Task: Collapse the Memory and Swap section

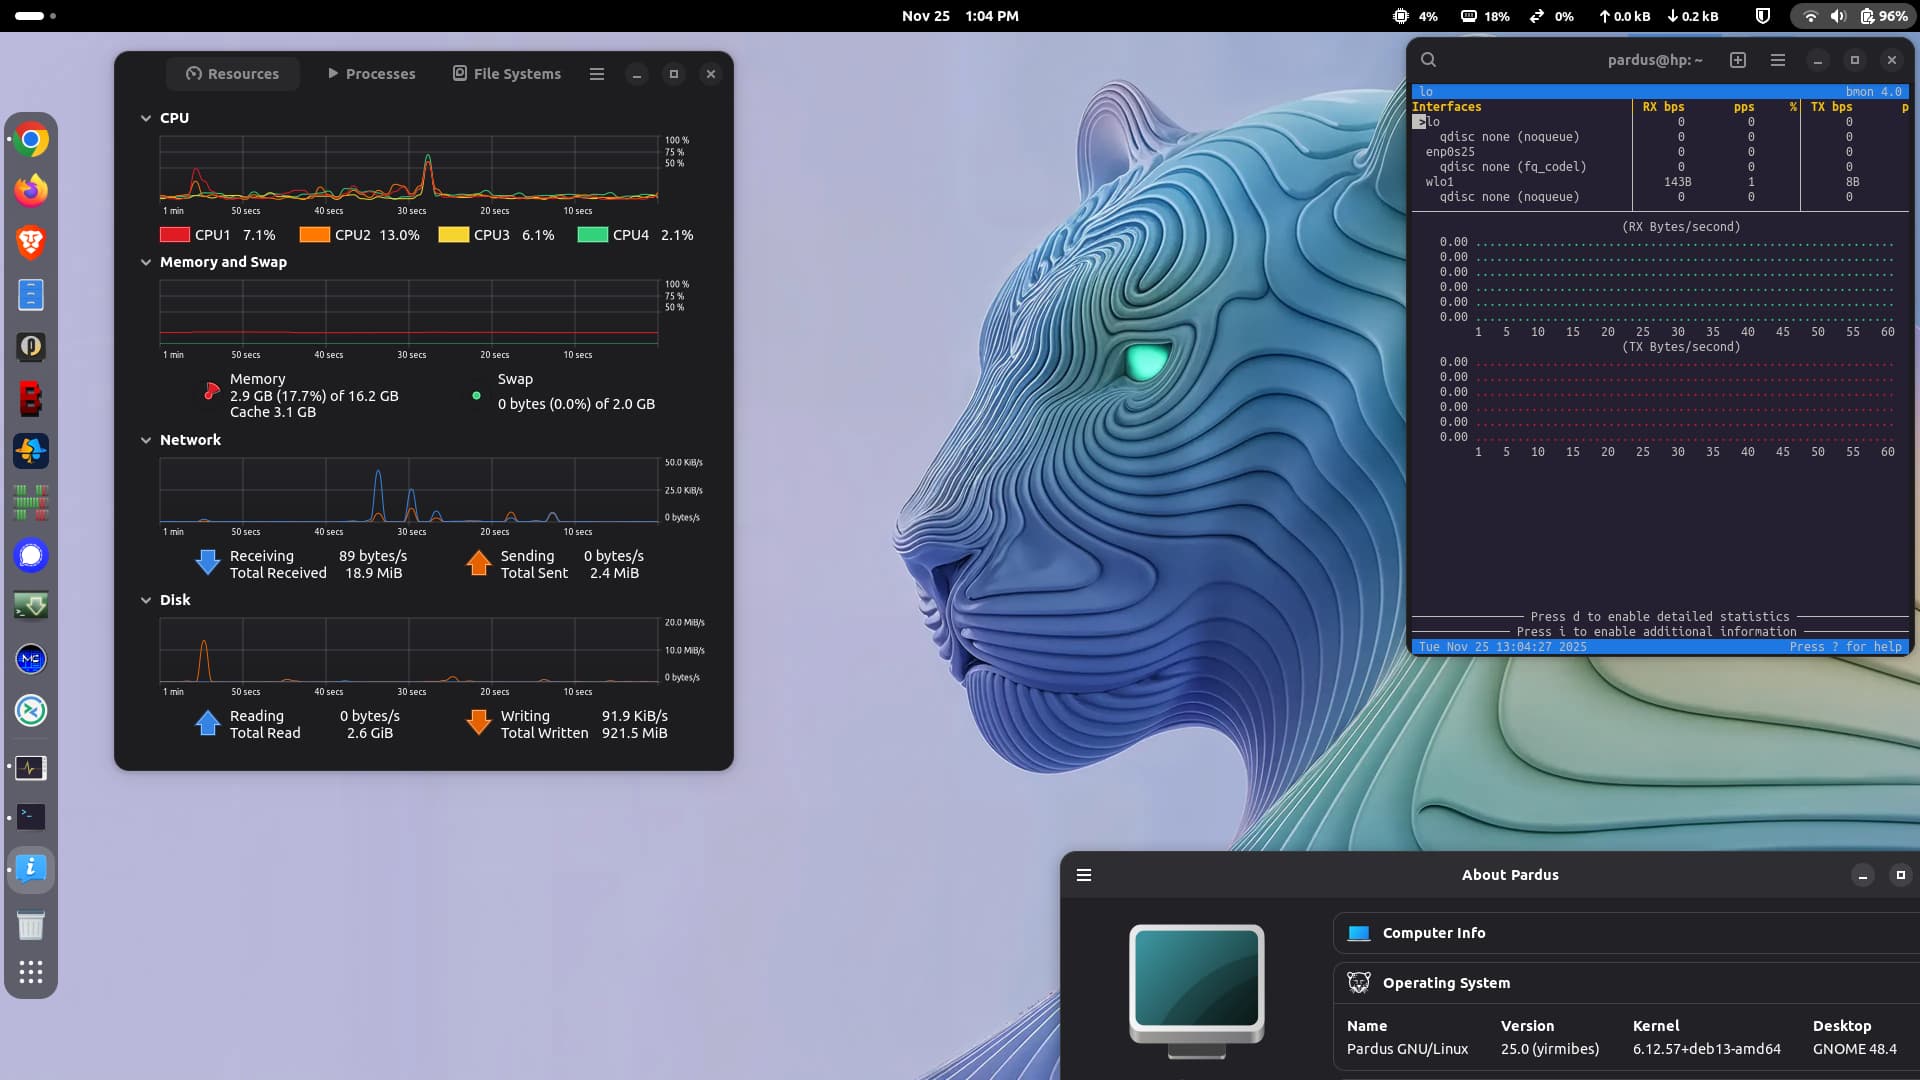Action: click(146, 262)
